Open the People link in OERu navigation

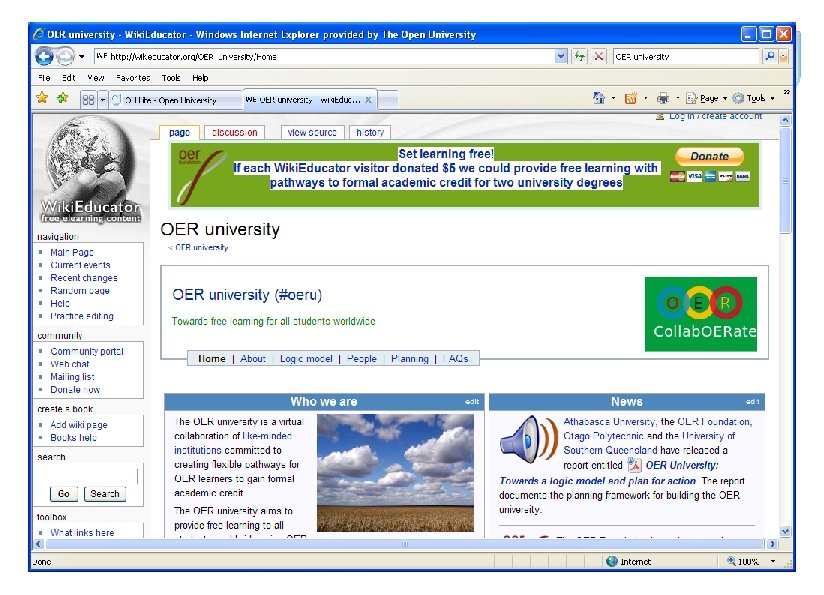click(362, 358)
